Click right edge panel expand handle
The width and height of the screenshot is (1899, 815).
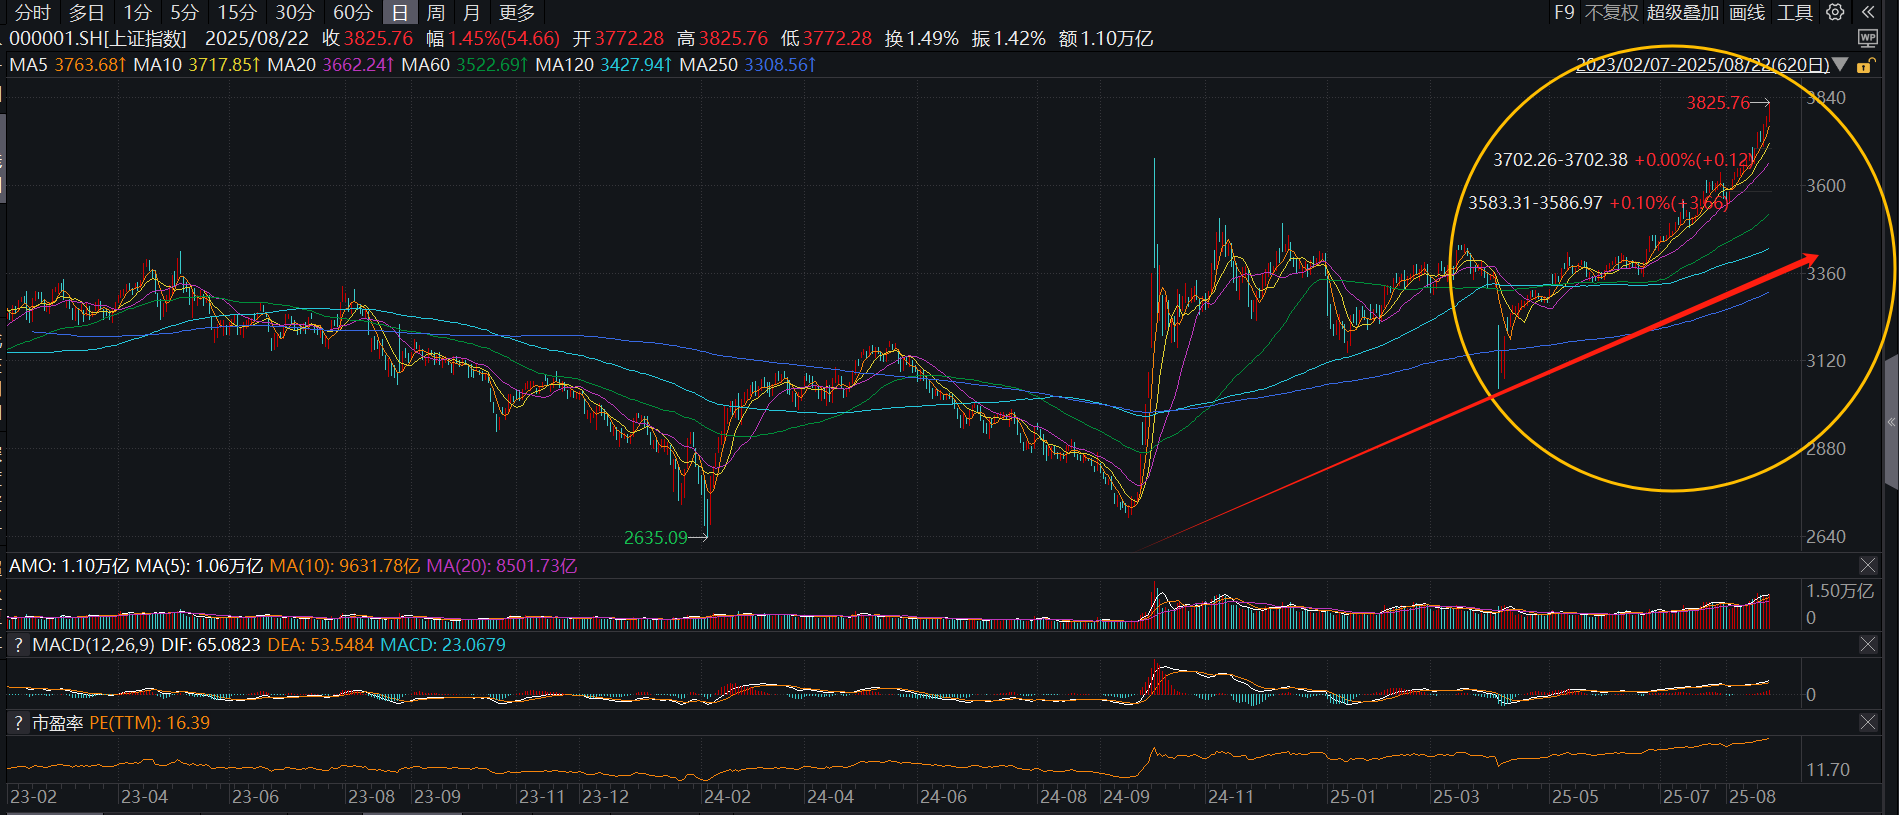tap(1891, 422)
